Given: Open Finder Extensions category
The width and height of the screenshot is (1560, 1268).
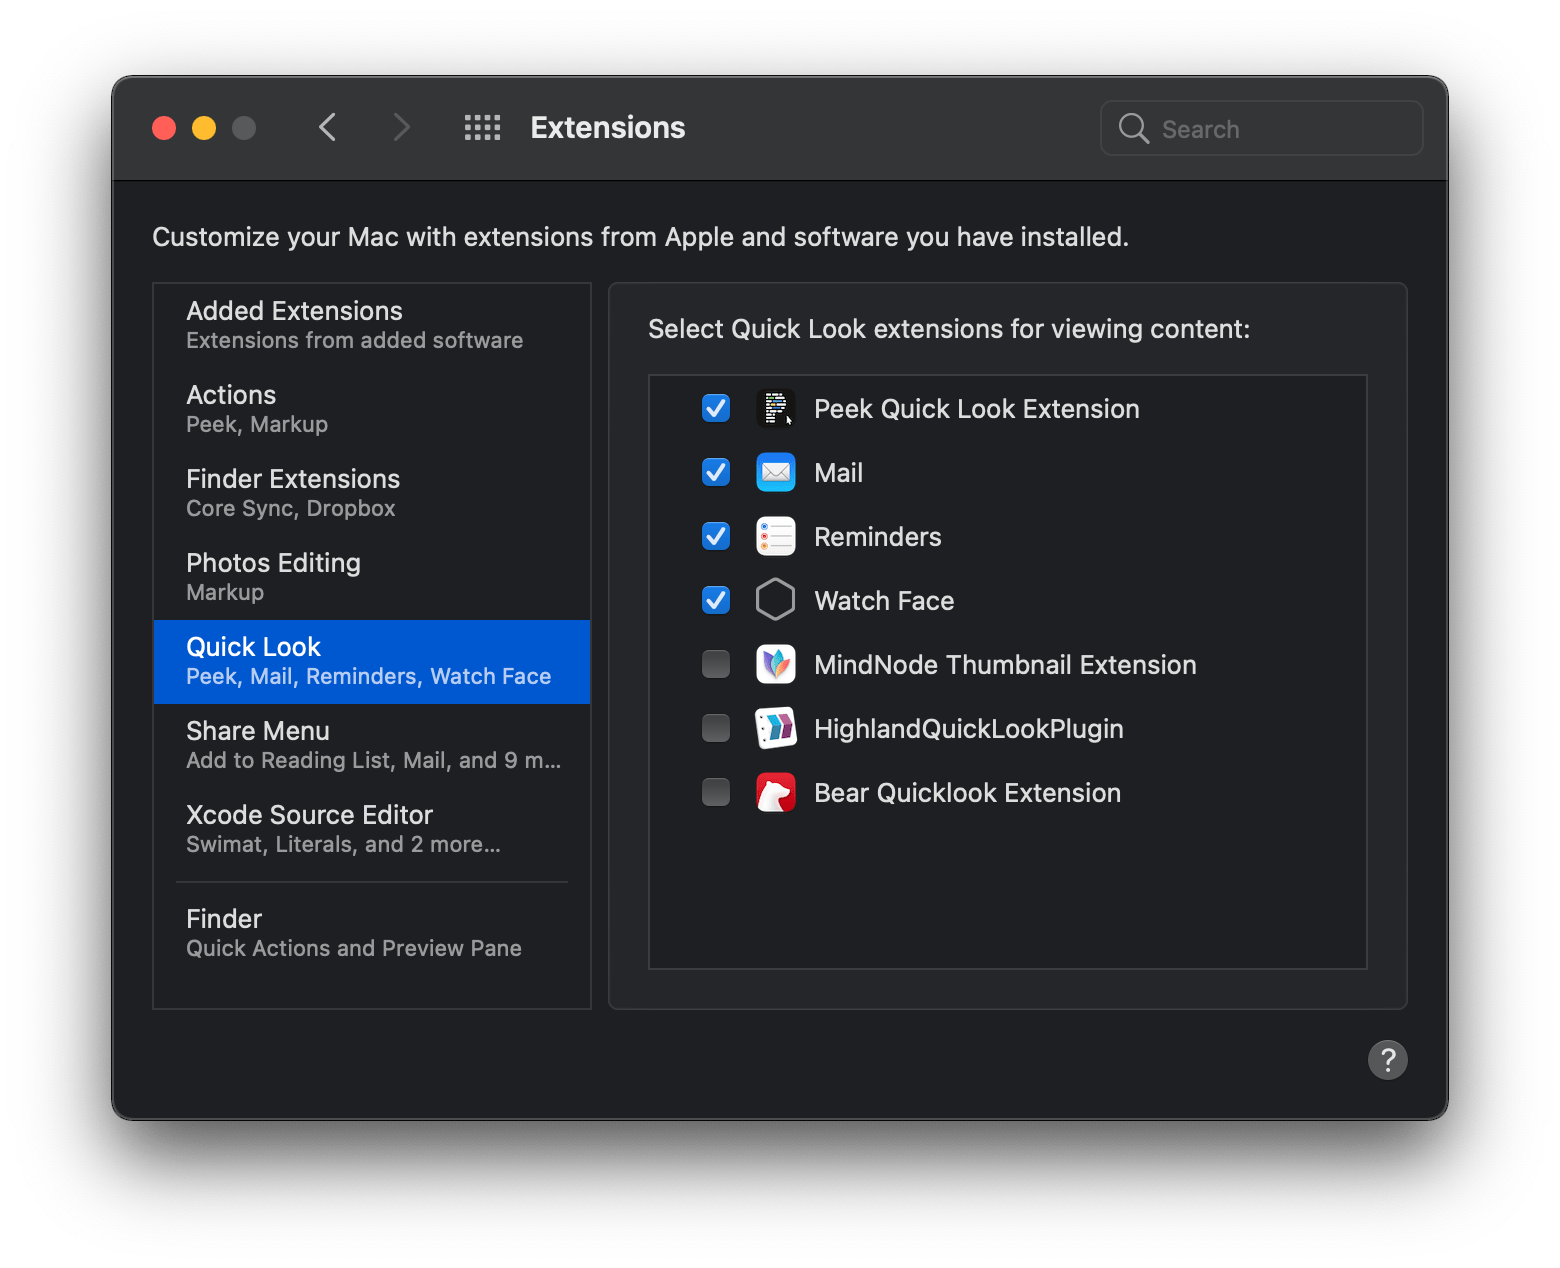Looking at the screenshot, I should [x=372, y=493].
